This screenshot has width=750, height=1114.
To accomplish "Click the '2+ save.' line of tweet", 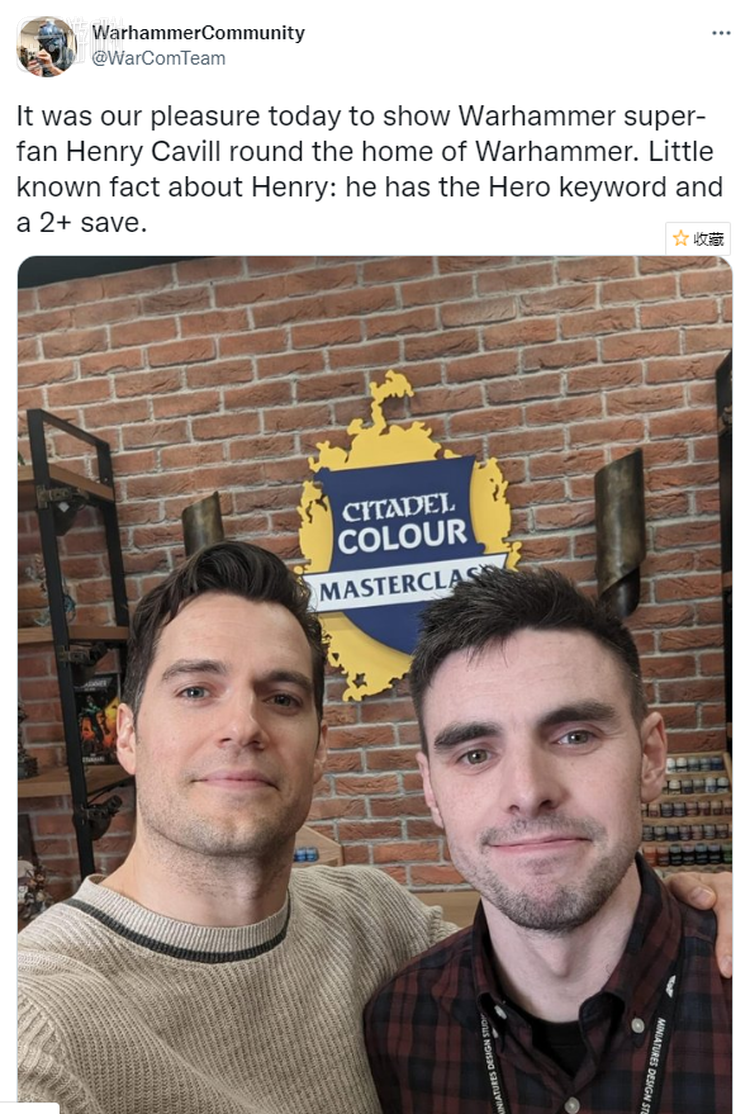I will [82, 222].
